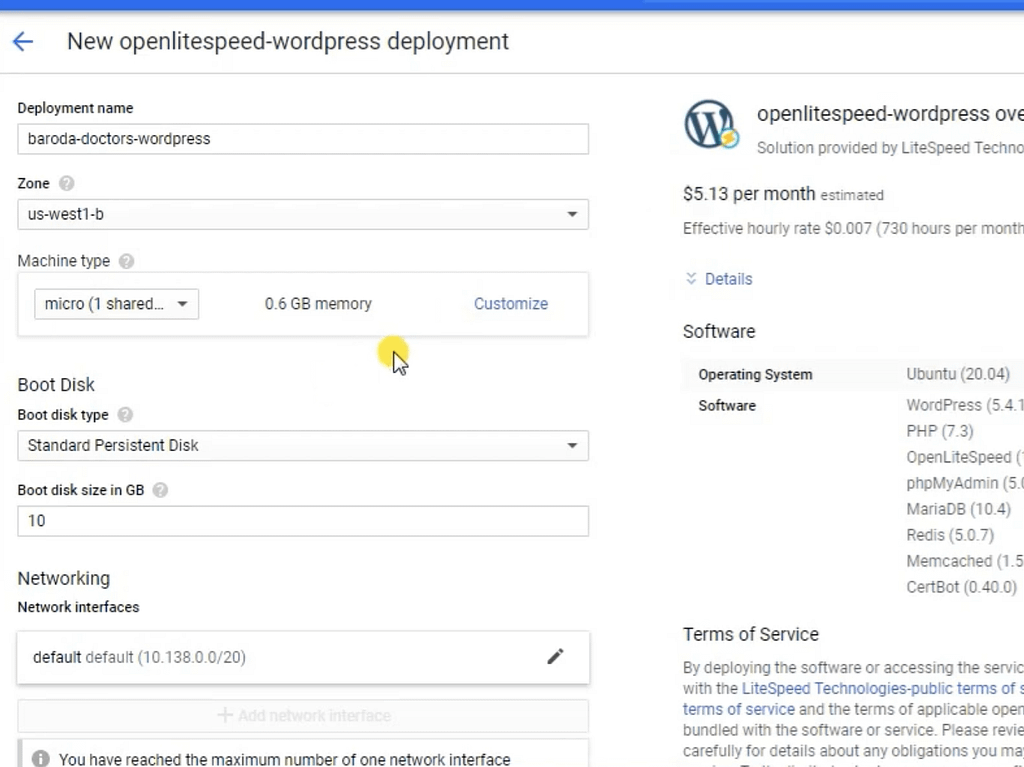Click the page title 'New openlitespeed-wordpress deployment'
Screen dimensions: 1024x767
click(x=288, y=41)
